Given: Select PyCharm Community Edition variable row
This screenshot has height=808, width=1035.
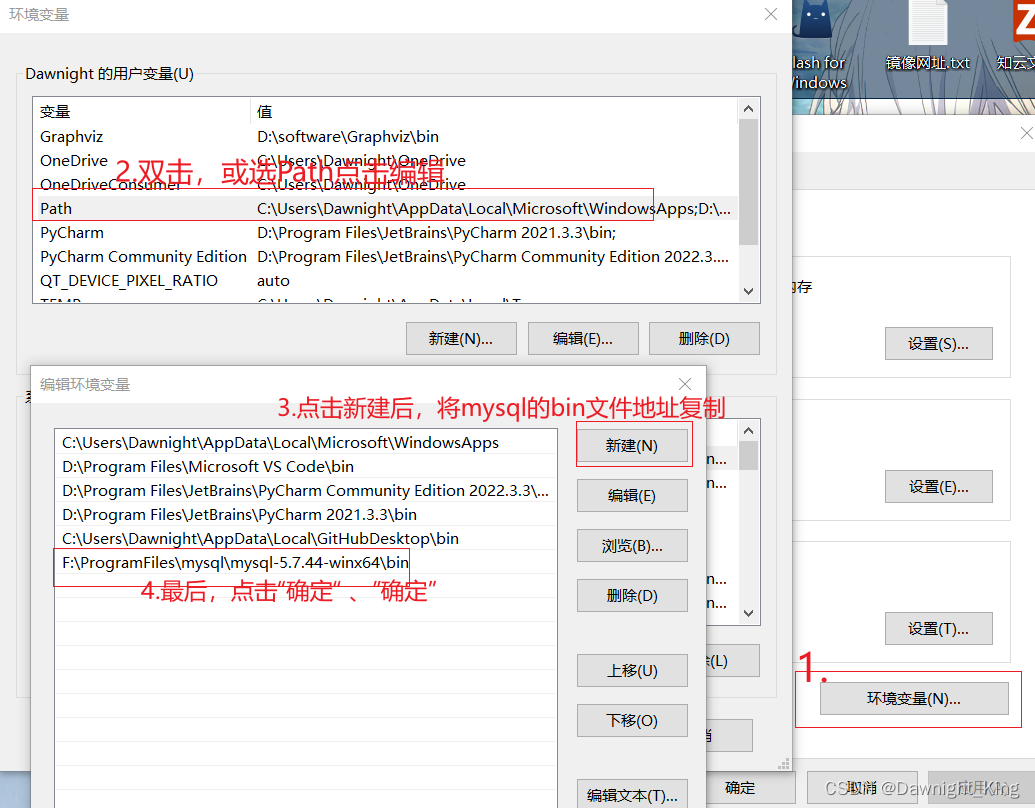Looking at the screenshot, I should click(385, 257).
